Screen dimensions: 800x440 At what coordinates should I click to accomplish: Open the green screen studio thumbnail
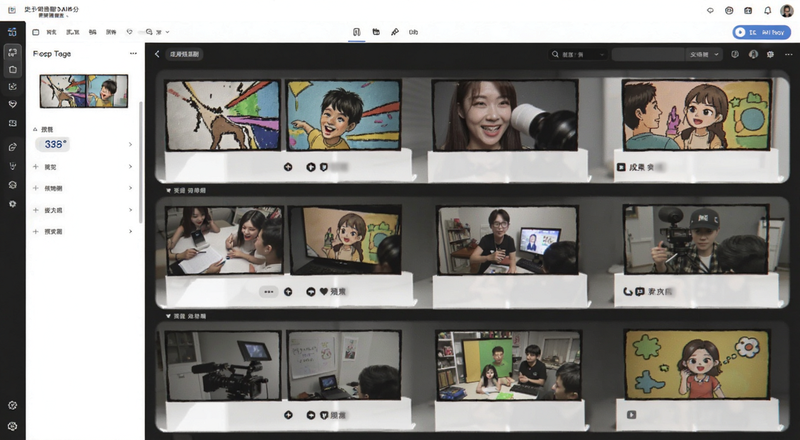pos(508,365)
